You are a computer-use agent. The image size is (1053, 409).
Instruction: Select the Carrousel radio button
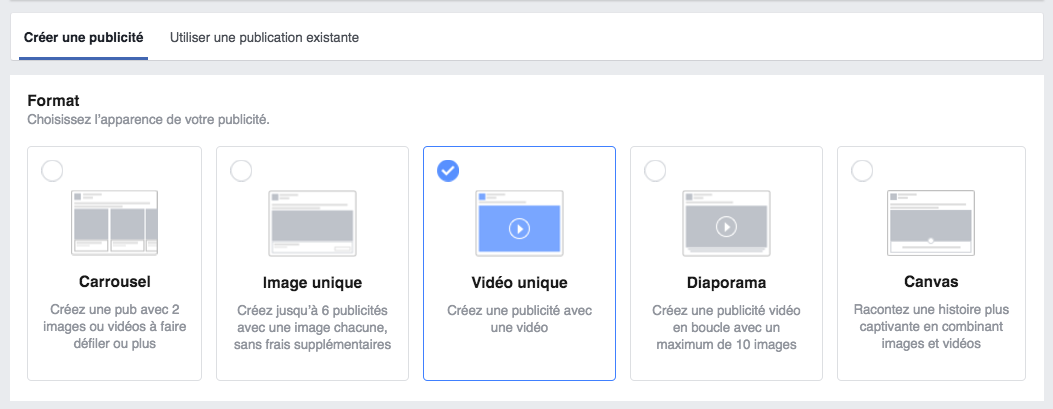(52, 171)
